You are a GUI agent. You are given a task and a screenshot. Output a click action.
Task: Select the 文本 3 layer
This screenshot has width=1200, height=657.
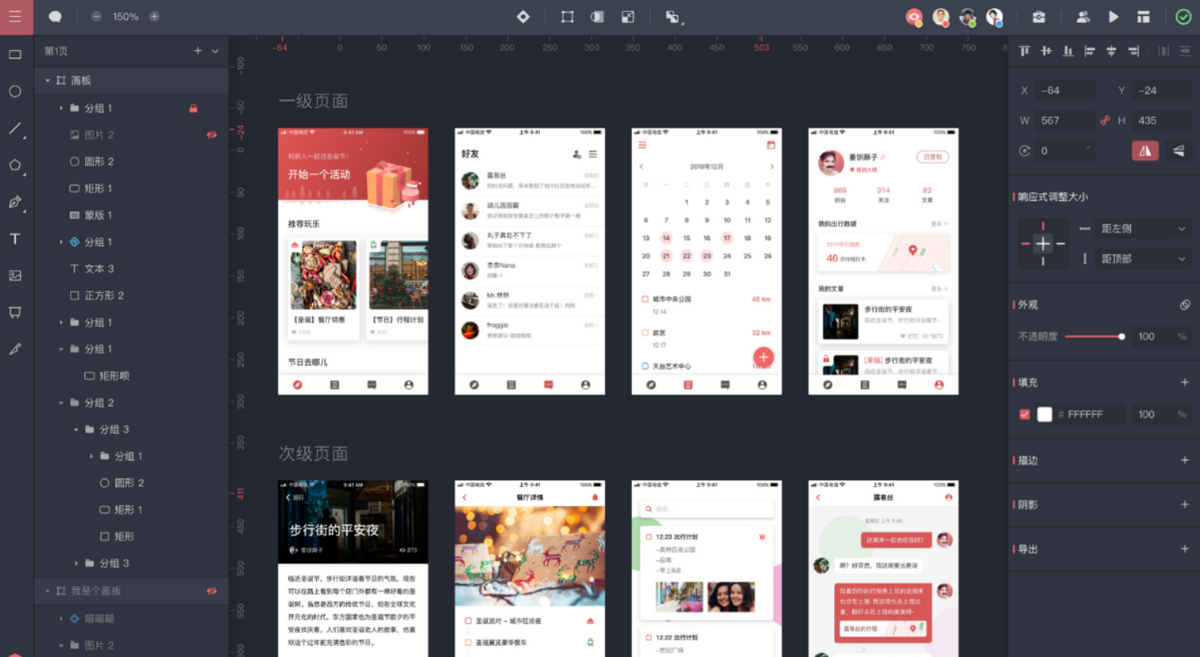131,269
